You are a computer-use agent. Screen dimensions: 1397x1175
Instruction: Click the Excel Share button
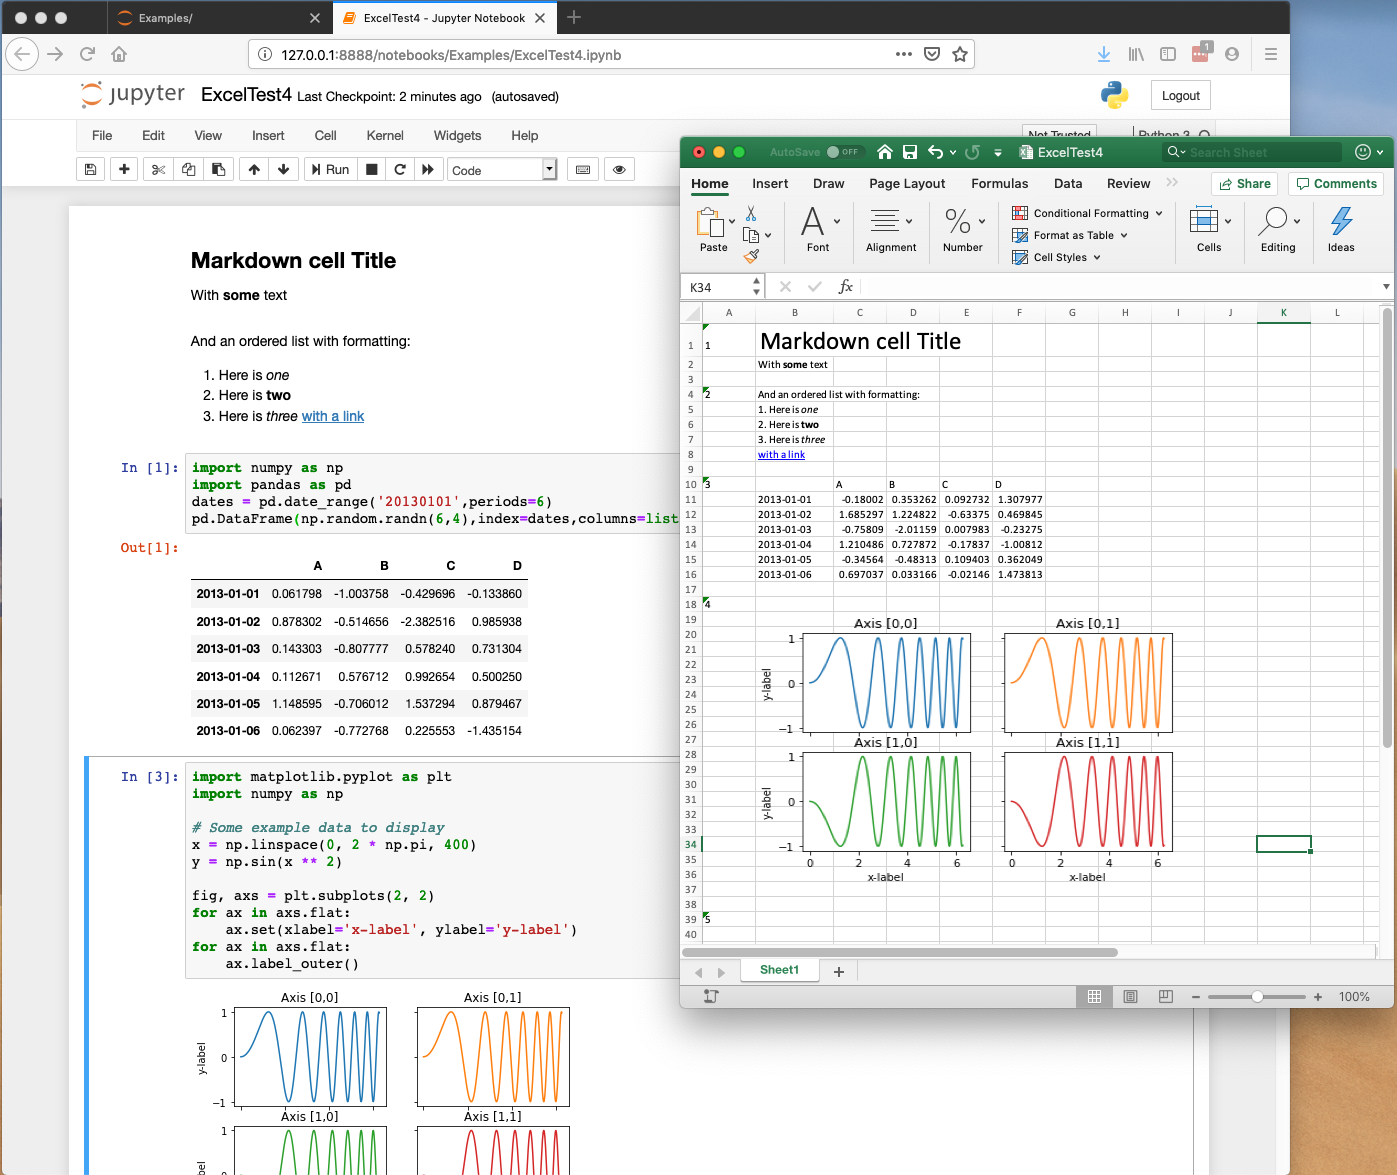coord(1245,184)
